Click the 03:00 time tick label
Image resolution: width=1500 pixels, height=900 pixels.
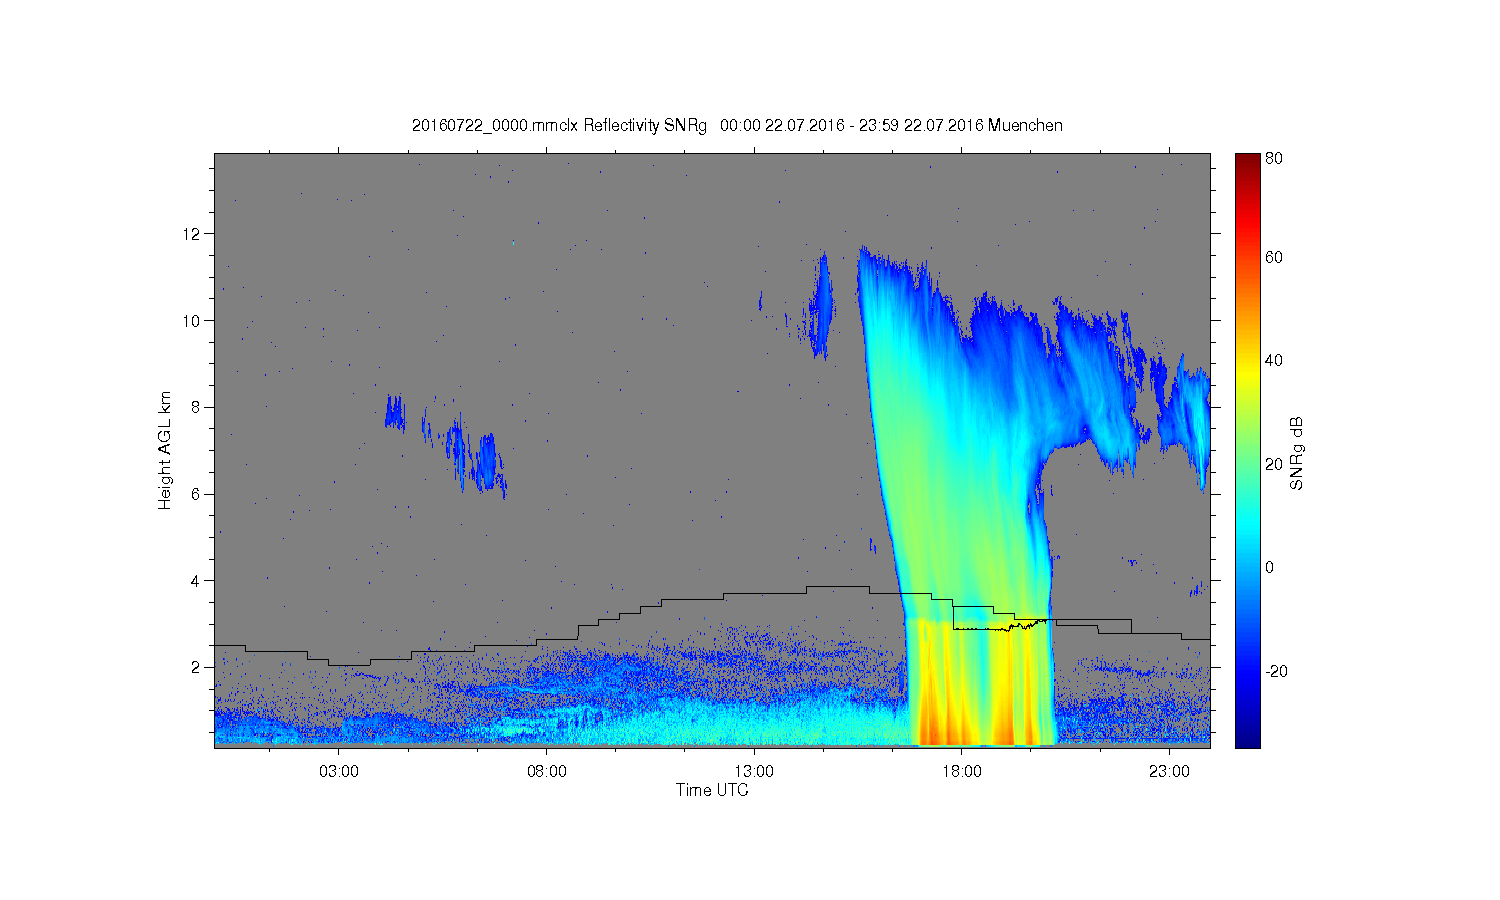pyautogui.click(x=339, y=772)
